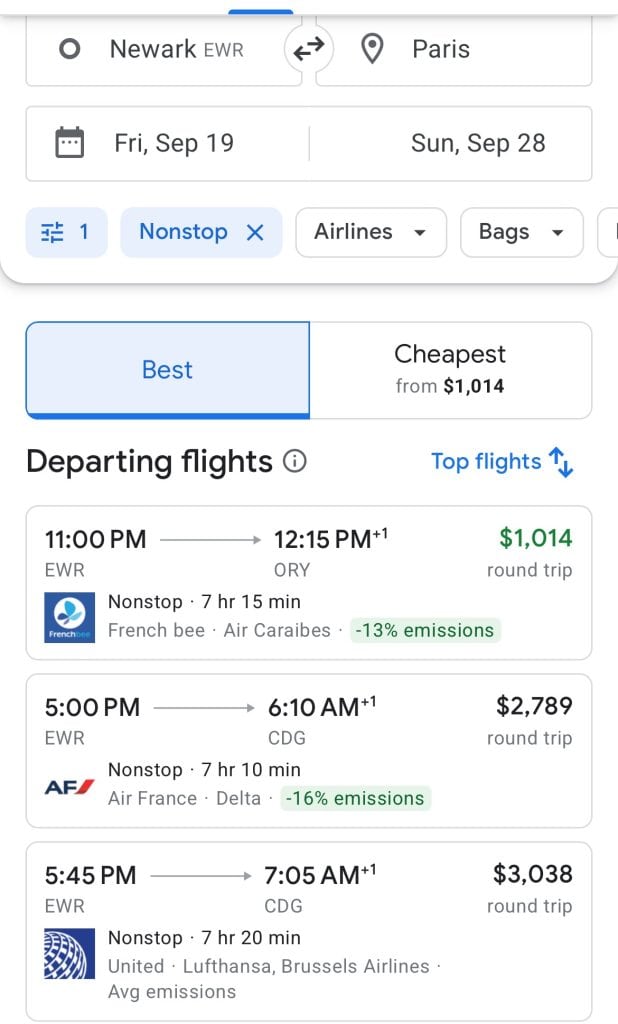
Task: Change the Sun, Sep 28 return date
Action: pos(478,143)
